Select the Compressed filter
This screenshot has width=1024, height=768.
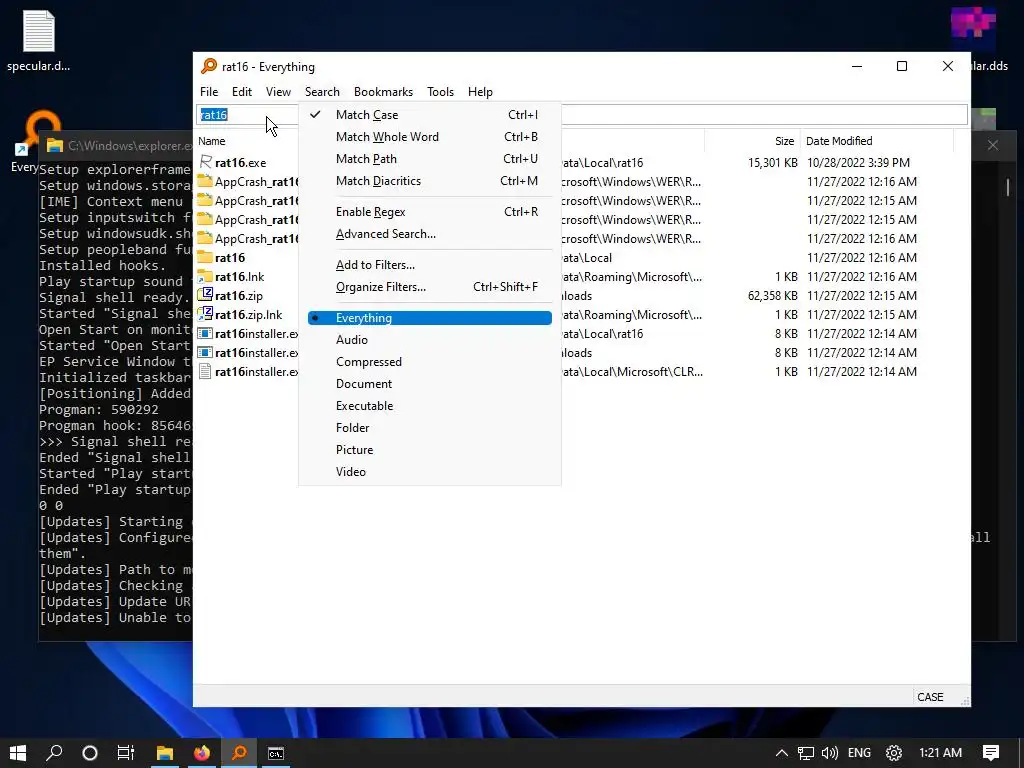click(x=430, y=362)
